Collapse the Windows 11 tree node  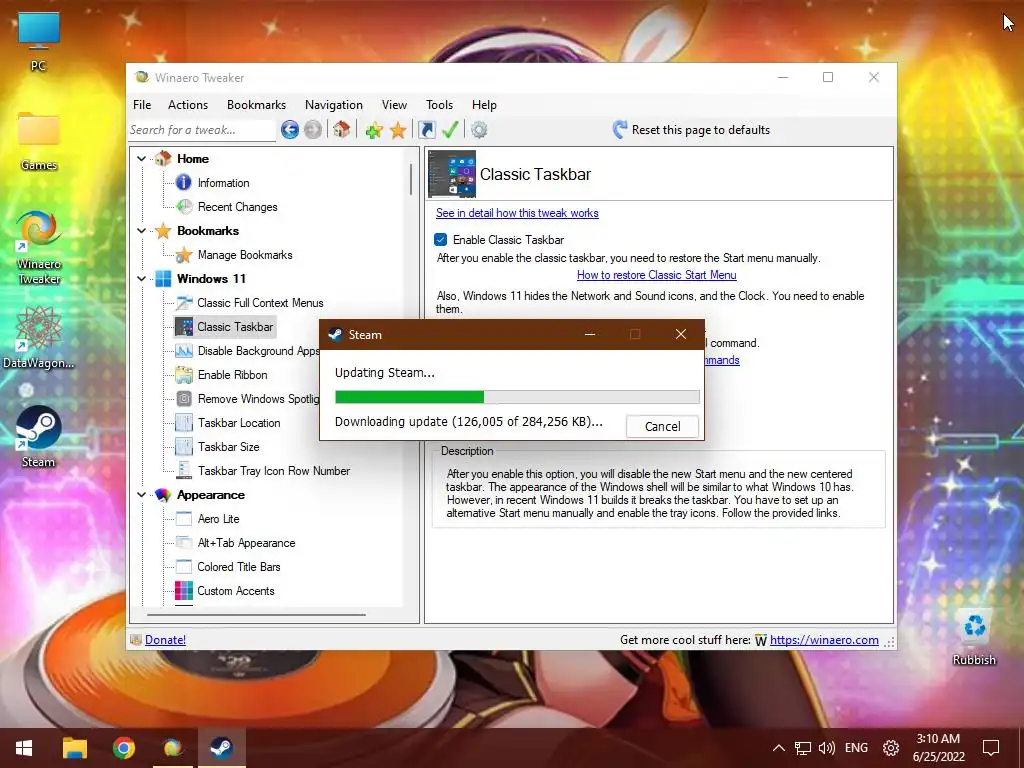click(141, 279)
